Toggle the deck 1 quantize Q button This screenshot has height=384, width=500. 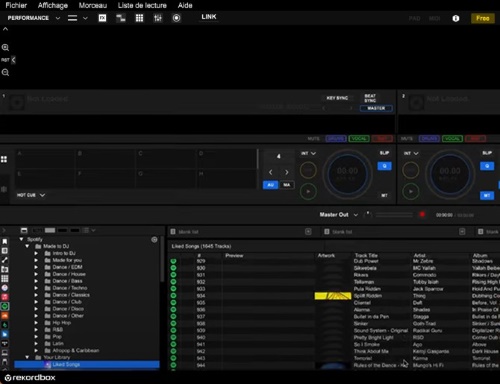tap(384, 166)
